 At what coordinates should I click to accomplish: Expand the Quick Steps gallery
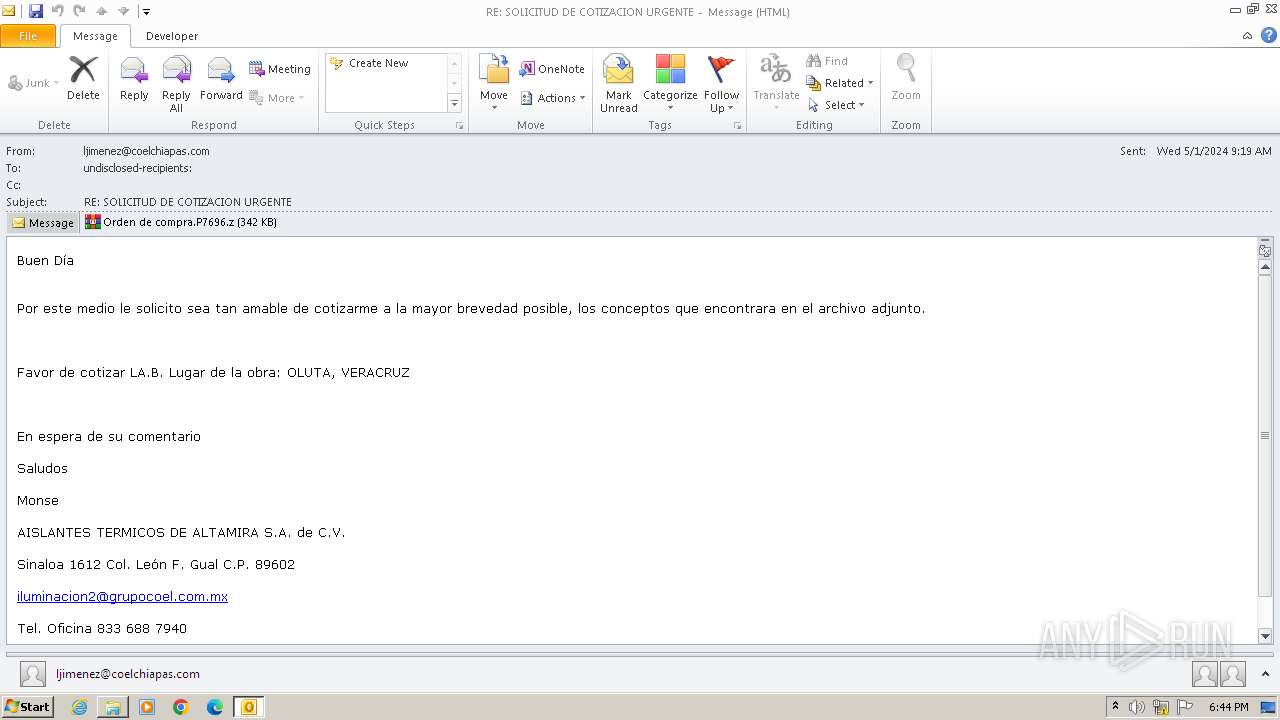pos(454,103)
